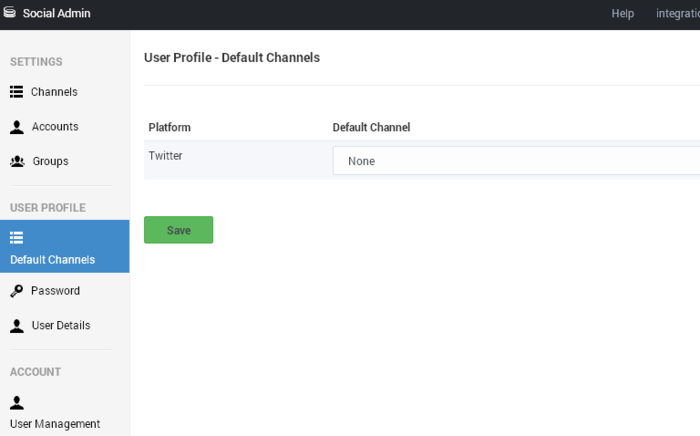Viewport: 700px width, 436px height.
Task: Open the Help link in top bar
Action: (622, 13)
